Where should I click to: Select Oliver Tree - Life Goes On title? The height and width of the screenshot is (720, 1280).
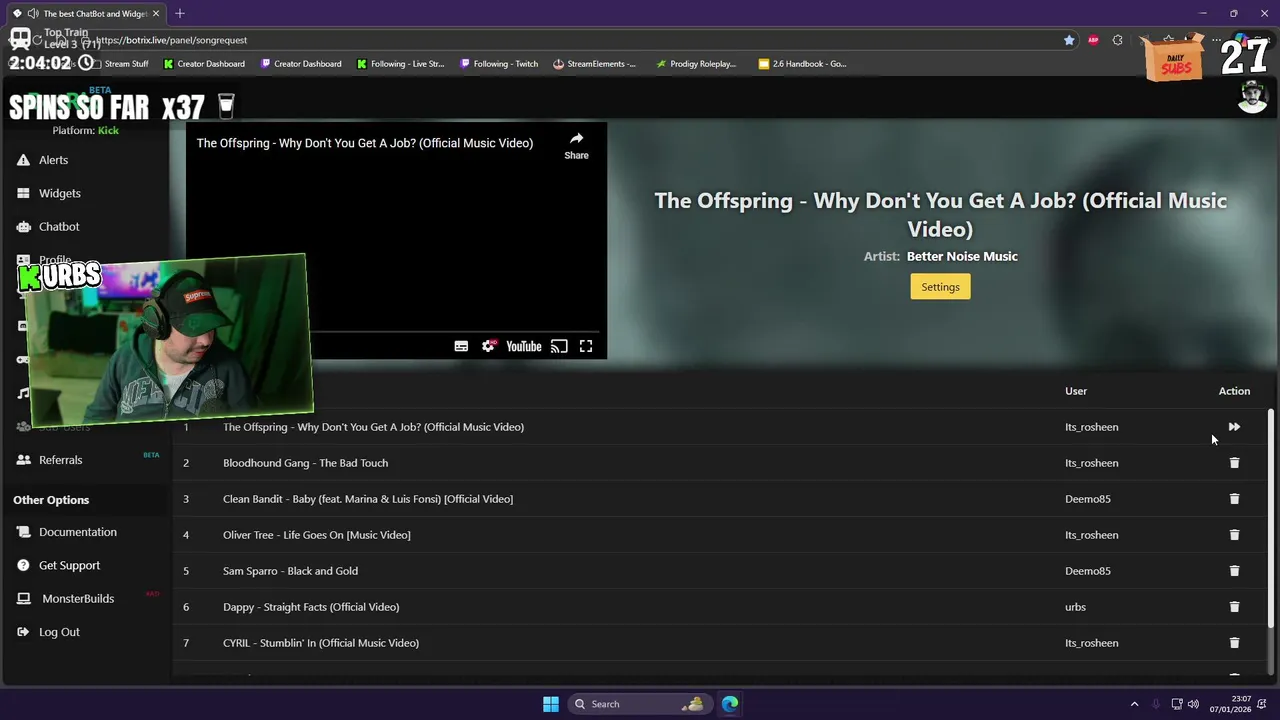pos(317,535)
